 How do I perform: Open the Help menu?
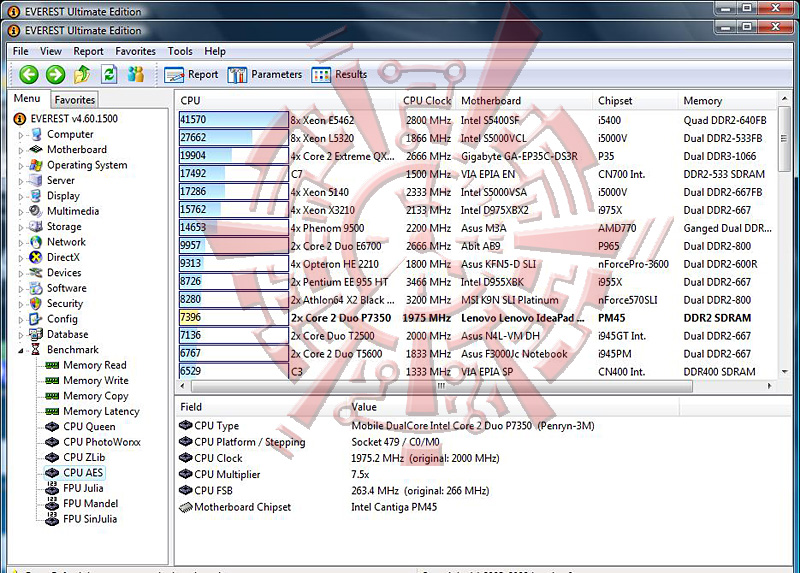click(x=215, y=51)
